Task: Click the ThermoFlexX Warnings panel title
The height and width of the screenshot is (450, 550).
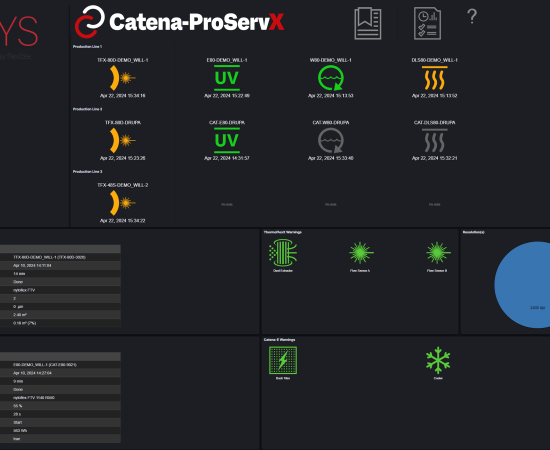Action: (x=282, y=232)
